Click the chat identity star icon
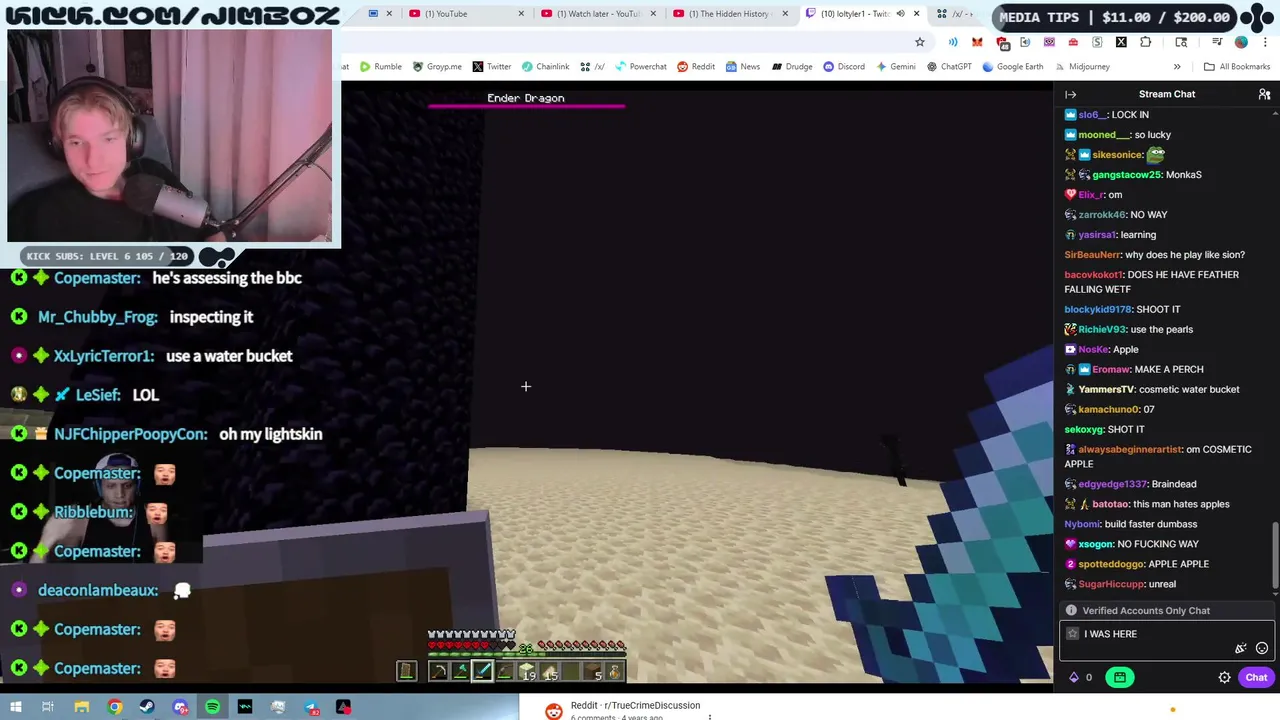 coord(1072,634)
